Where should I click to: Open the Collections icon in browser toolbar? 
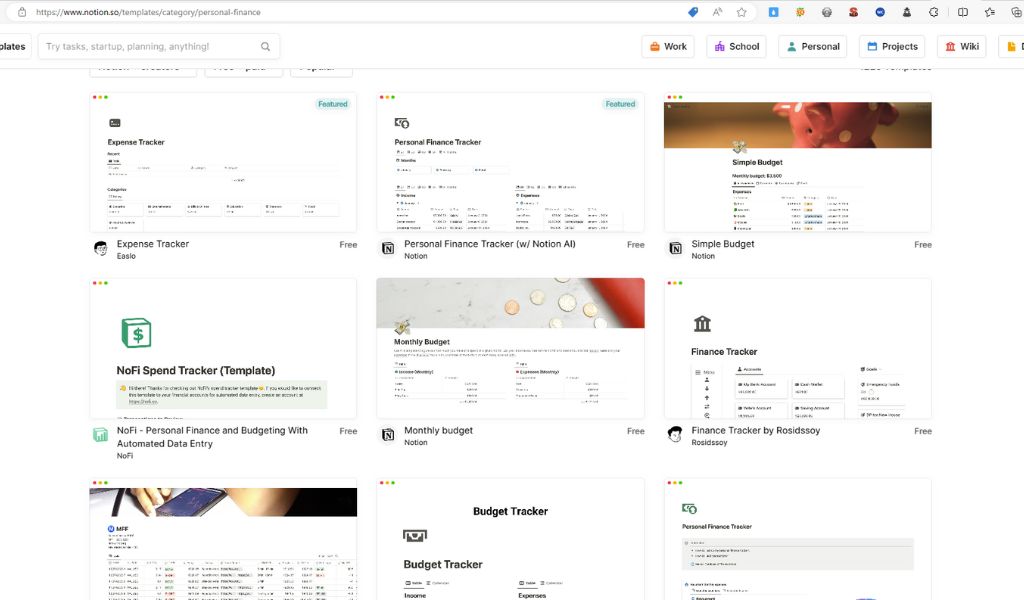tap(1016, 12)
